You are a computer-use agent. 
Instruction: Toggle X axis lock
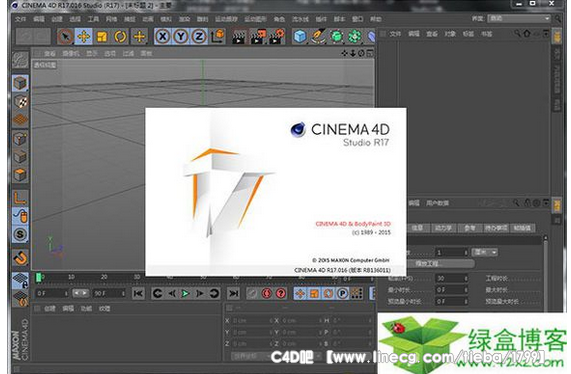[163, 37]
